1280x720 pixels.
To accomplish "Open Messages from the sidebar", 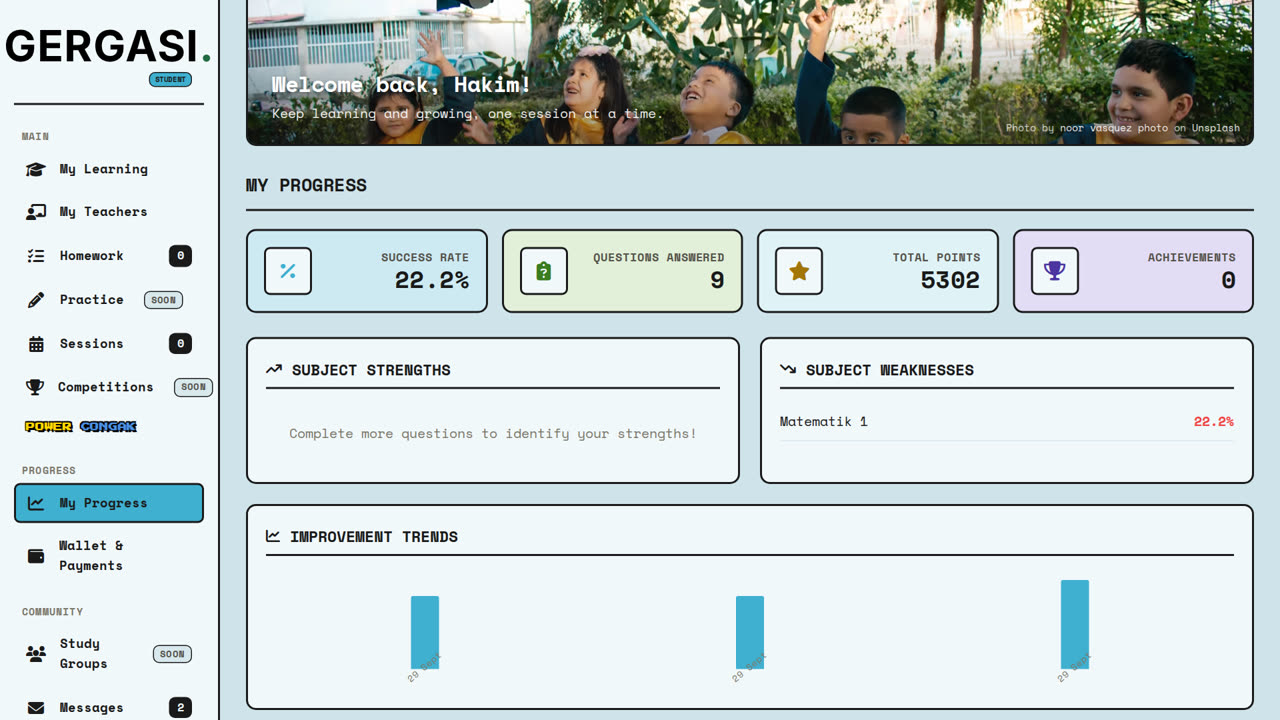I will 109,708.
